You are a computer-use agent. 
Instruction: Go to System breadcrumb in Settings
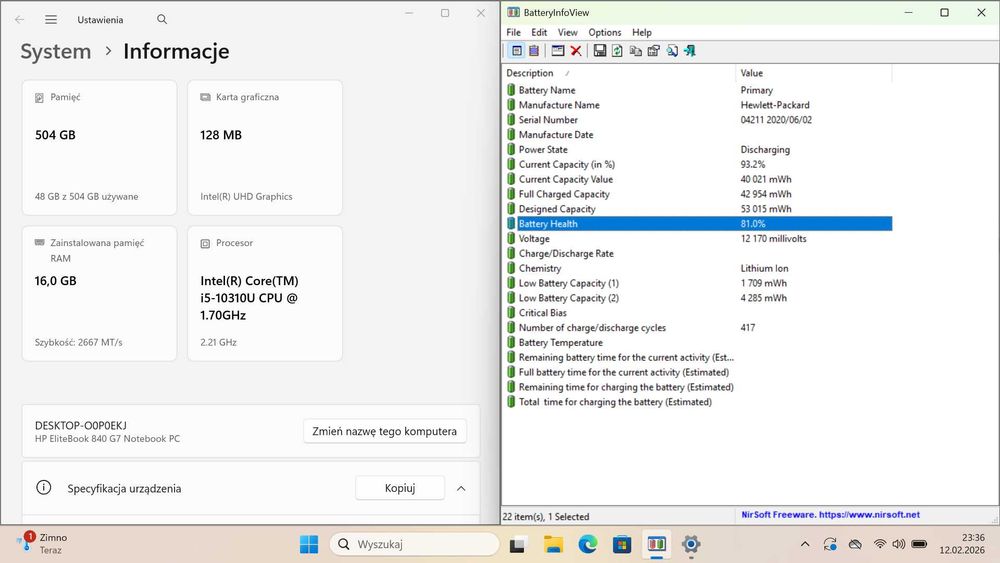(x=55, y=52)
